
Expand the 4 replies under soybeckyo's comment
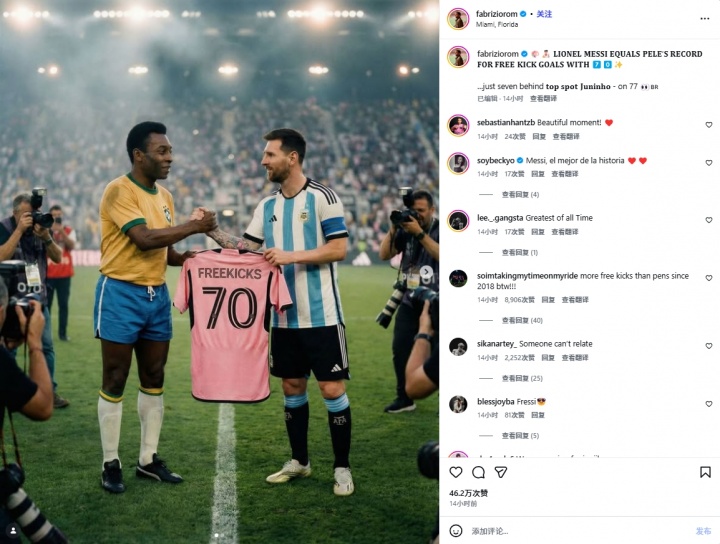[520, 195]
